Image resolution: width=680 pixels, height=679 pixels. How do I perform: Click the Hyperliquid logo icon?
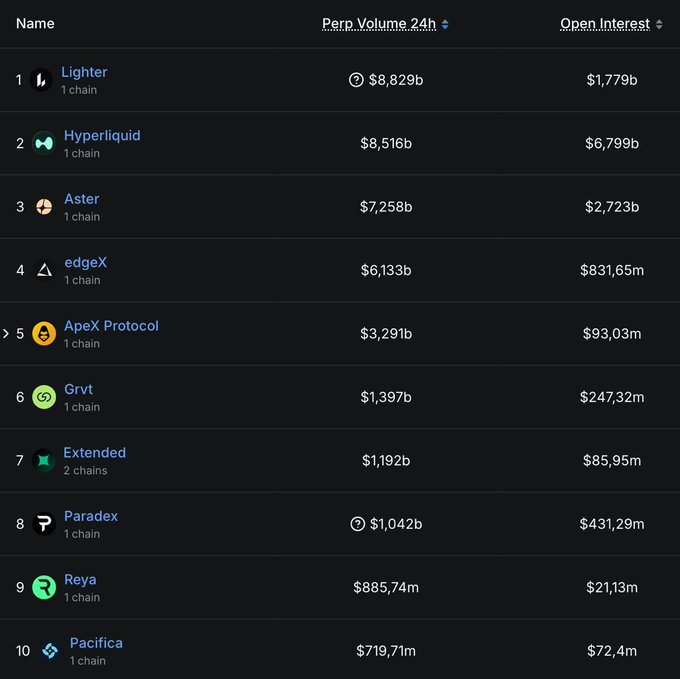click(x=43, y=143)
